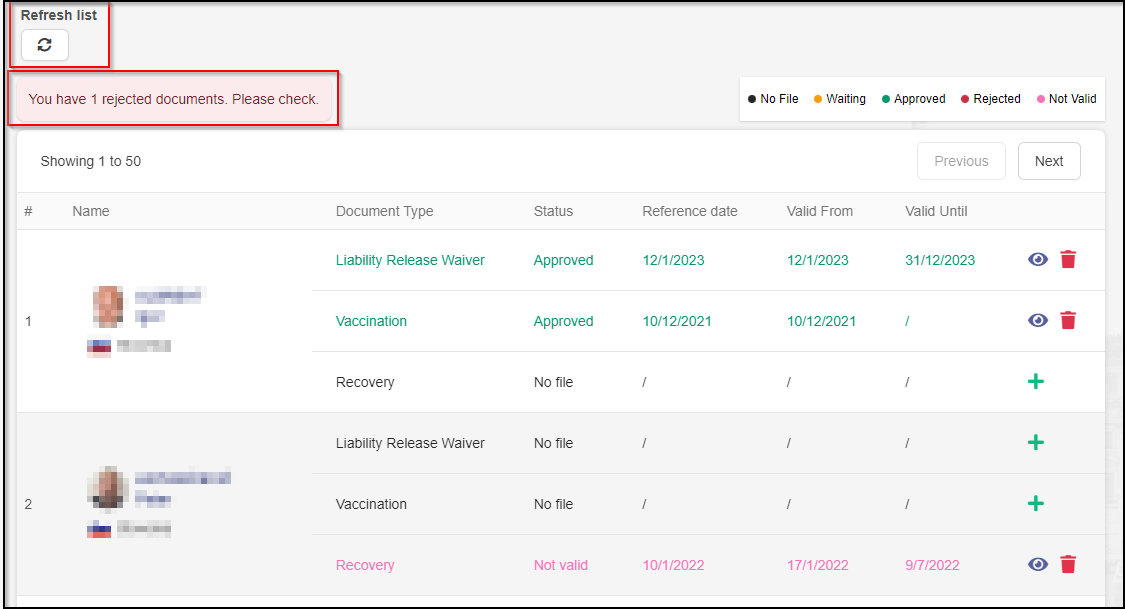Click the green Approved legend dot
Image resolution: width=1125 pixels, height=609 pixels.
(x=886, y=99)
